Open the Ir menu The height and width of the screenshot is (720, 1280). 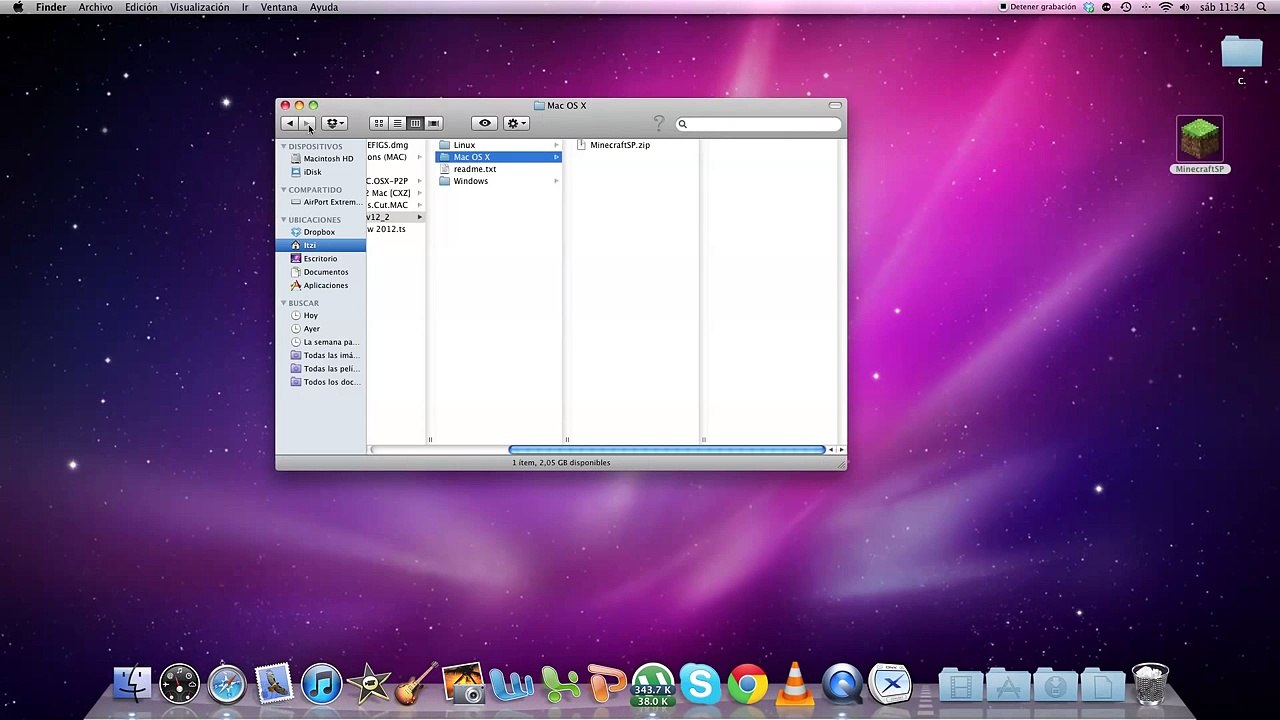coord(245,7)
